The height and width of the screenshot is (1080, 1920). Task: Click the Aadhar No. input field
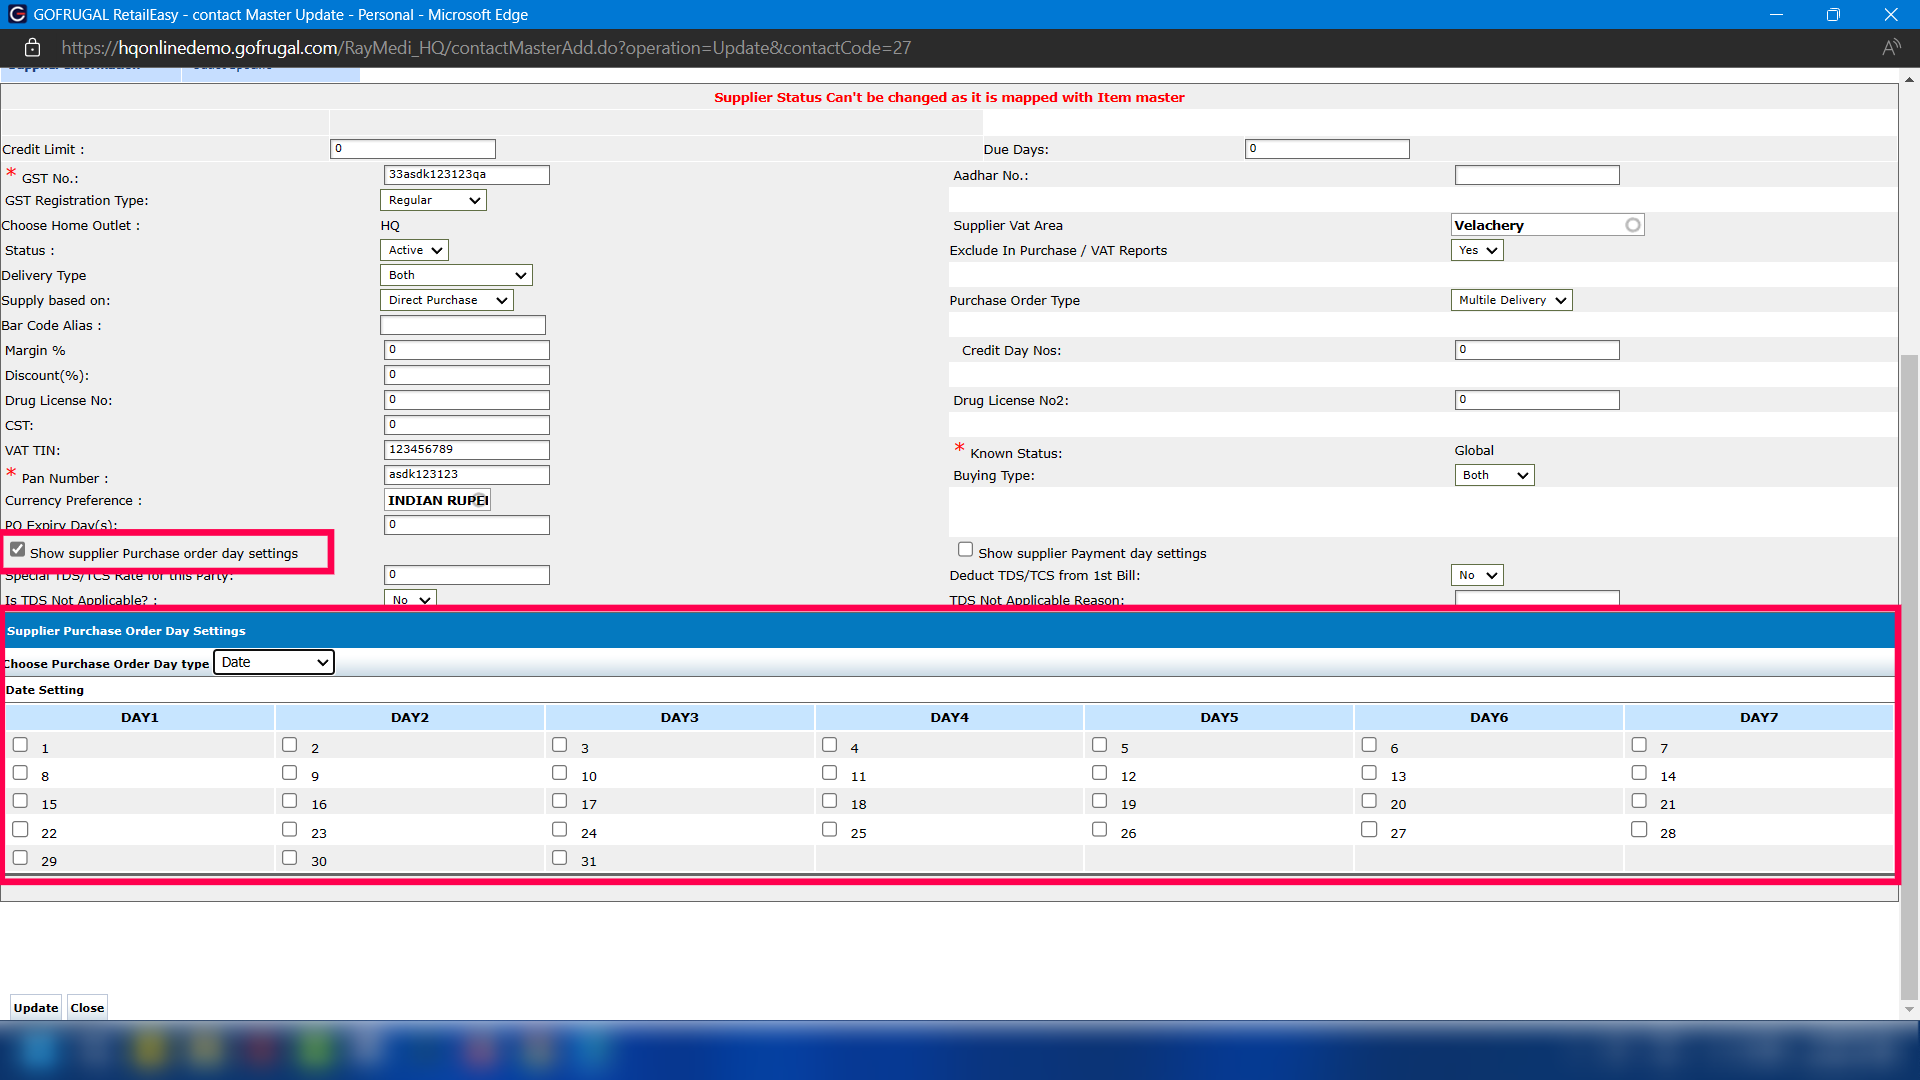click(x=1536, y=175)
